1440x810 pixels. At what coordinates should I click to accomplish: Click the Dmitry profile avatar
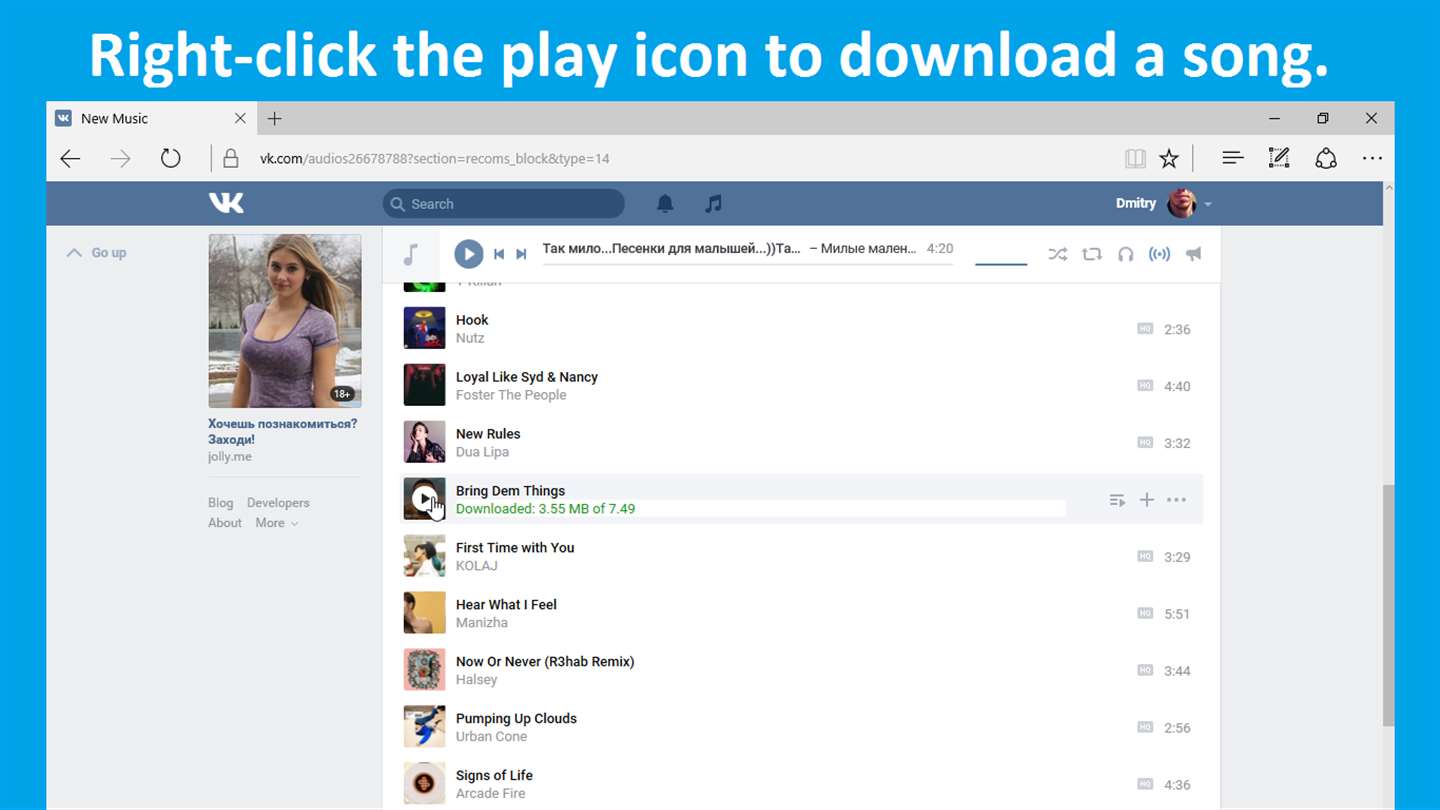click(x=1182, y=203)
